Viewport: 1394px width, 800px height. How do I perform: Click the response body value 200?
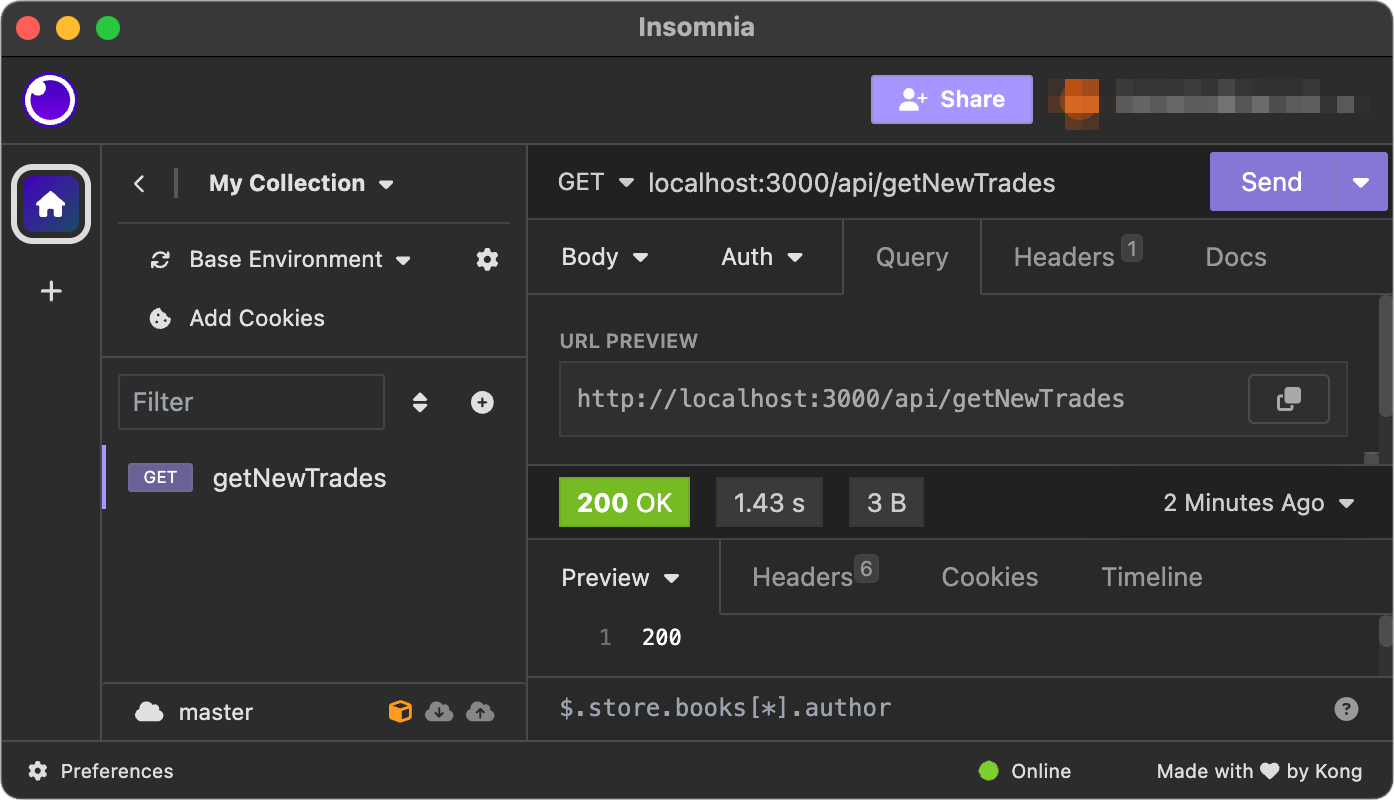click(x=661, y=638)
